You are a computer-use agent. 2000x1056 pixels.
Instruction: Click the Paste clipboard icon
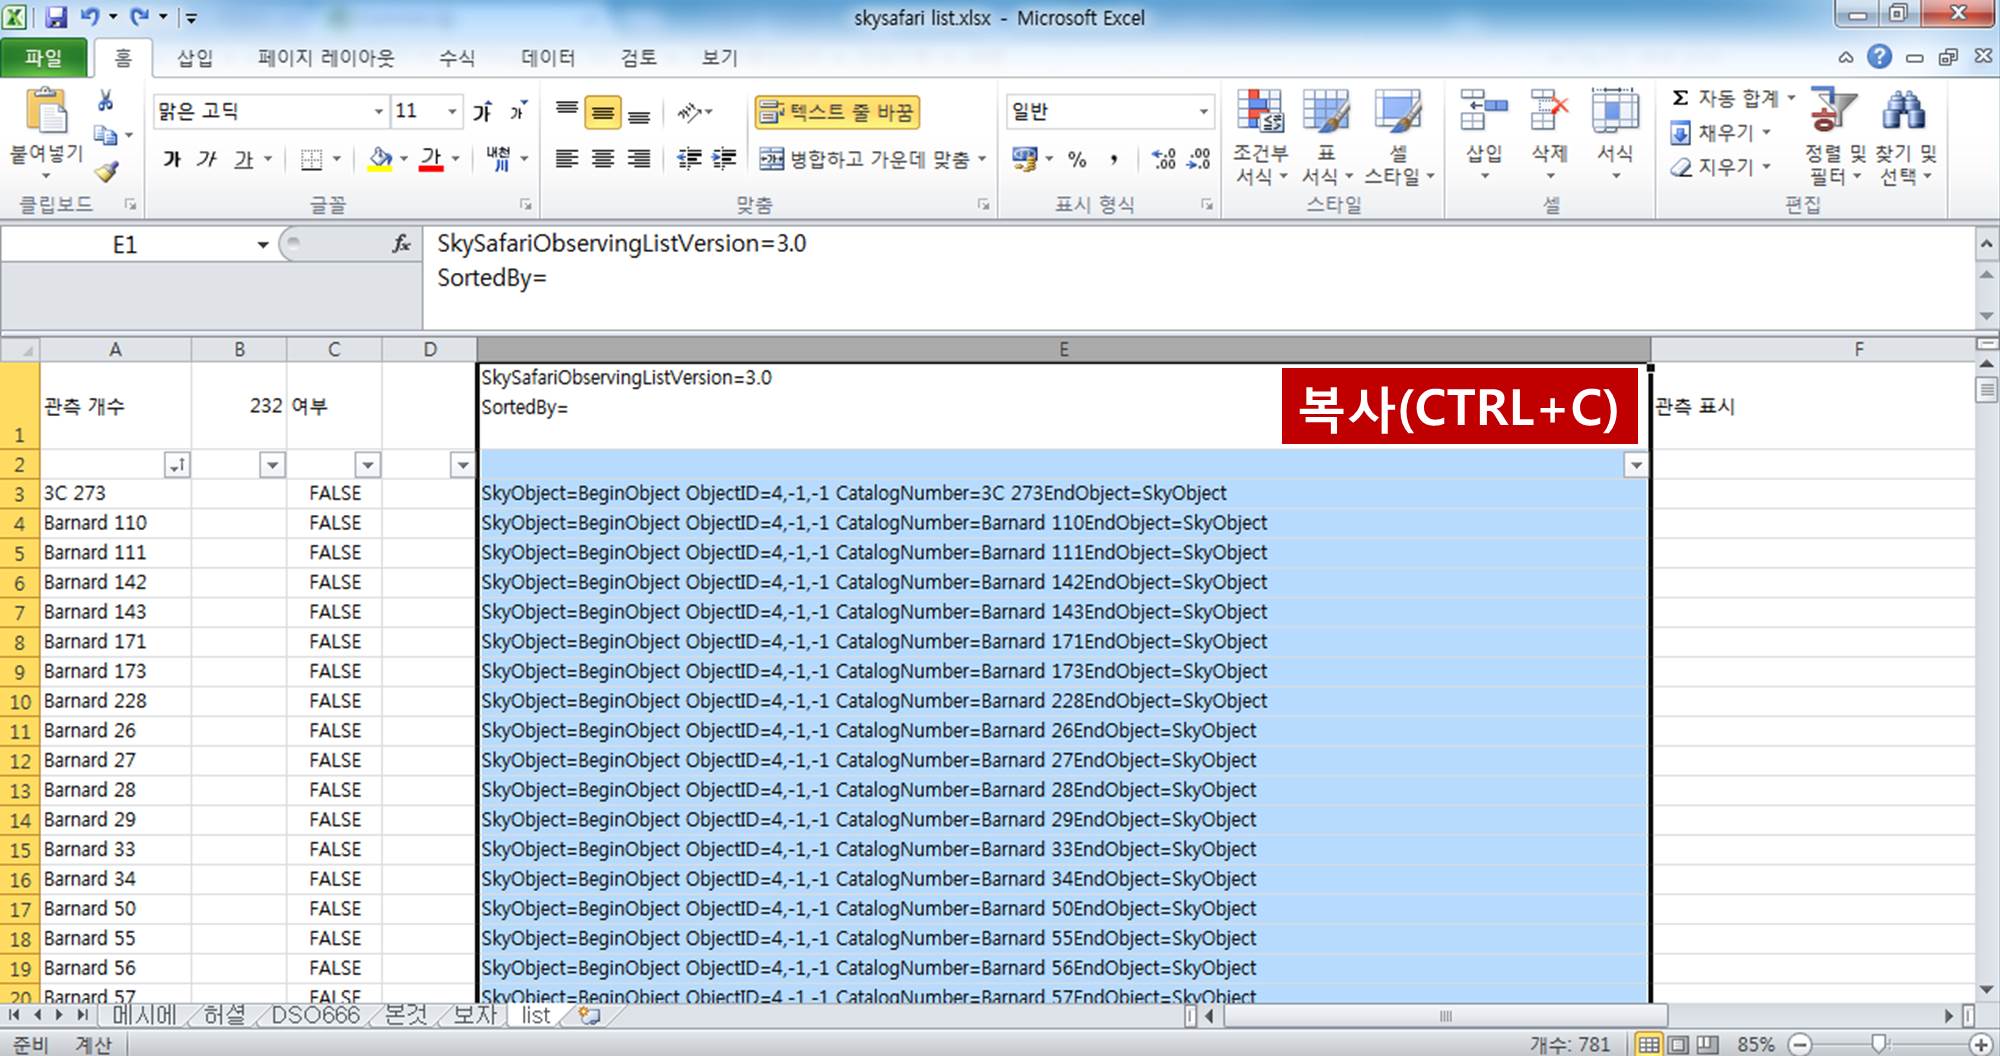[x=46, y=112]
